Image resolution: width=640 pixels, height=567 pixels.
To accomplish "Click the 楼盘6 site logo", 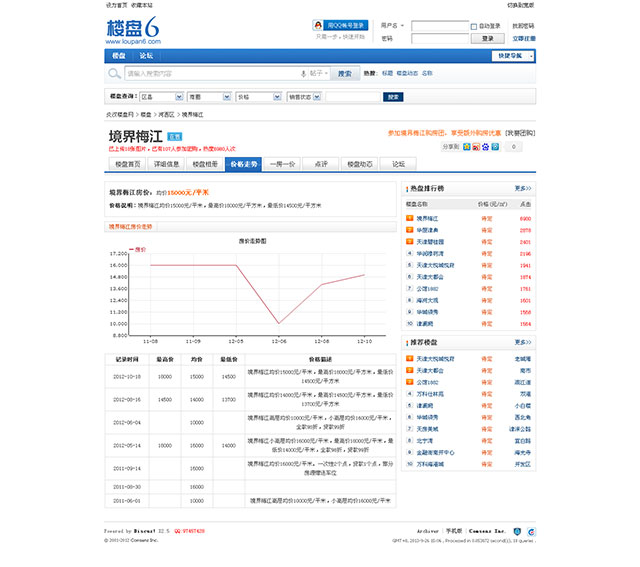I will click(x=133, y=29).
